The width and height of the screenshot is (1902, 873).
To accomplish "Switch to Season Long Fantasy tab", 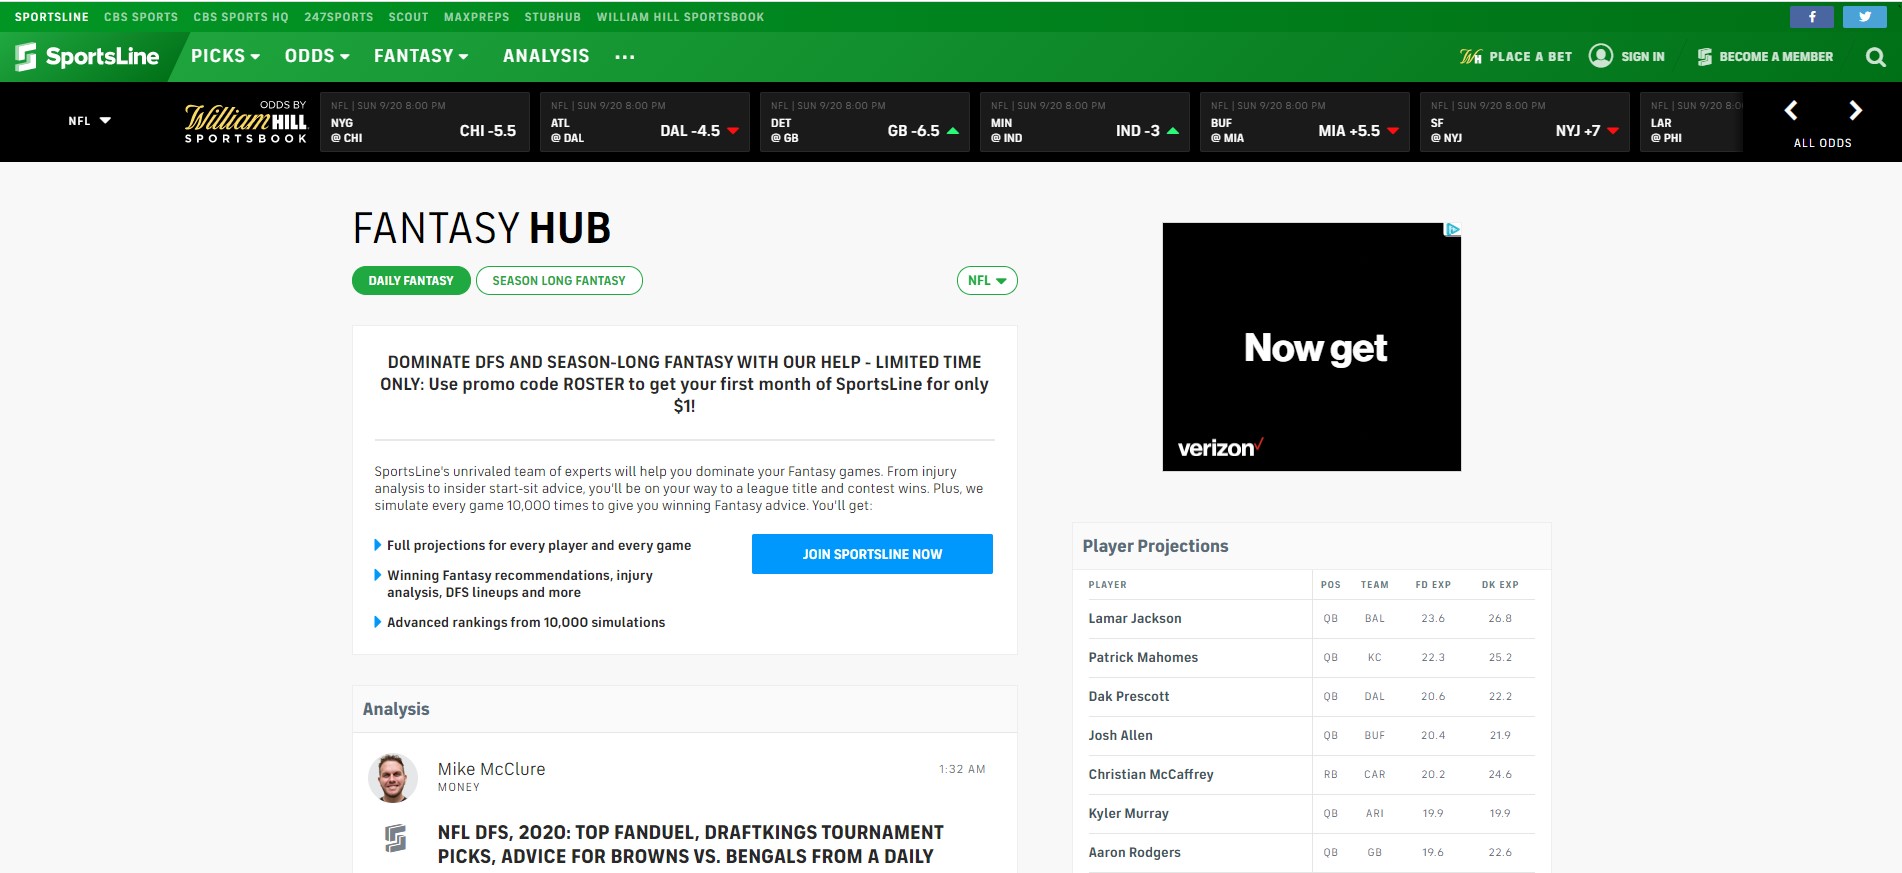I will click(x=559, y=281).
